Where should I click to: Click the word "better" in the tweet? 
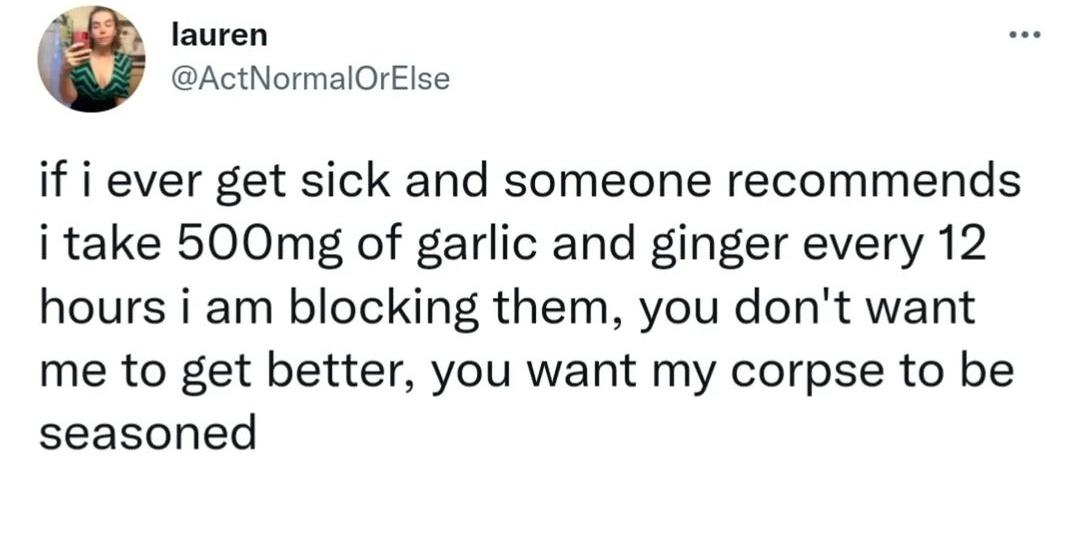(342, 372)
